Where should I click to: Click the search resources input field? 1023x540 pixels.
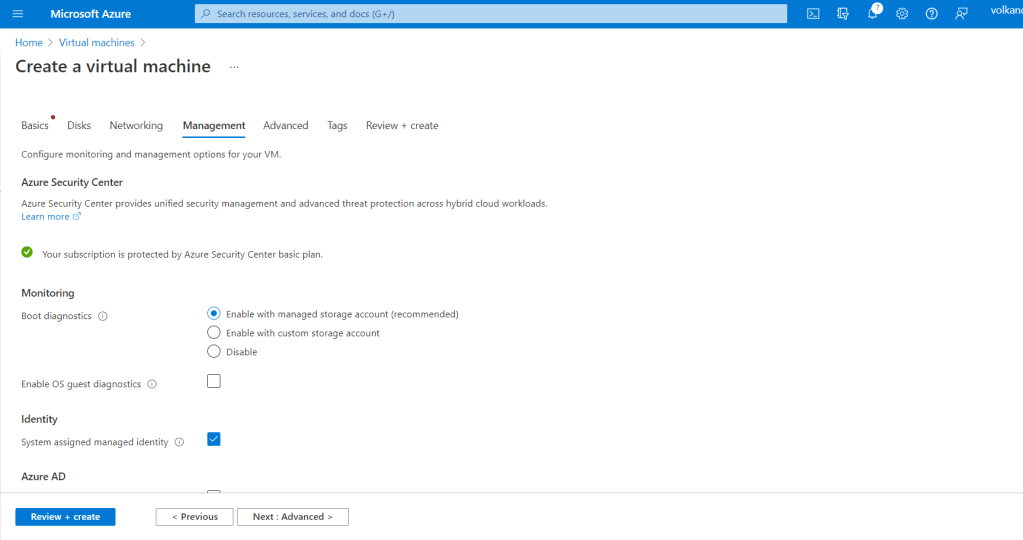click(490, 14)
